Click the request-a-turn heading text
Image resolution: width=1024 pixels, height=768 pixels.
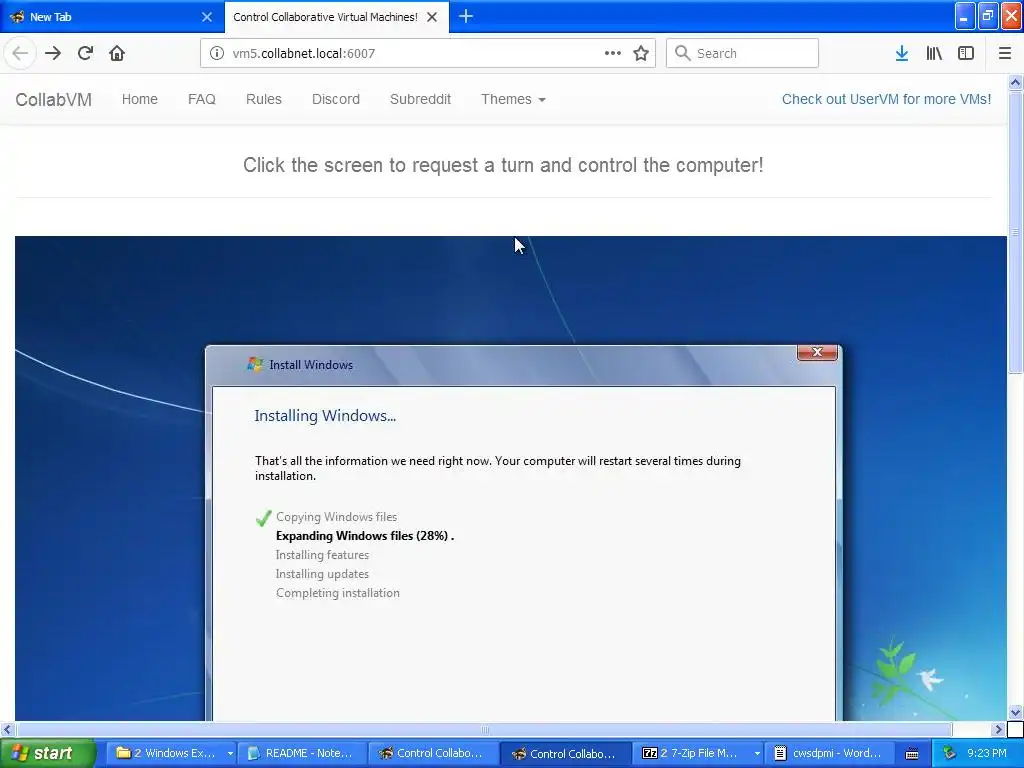[x=503, y=165]
